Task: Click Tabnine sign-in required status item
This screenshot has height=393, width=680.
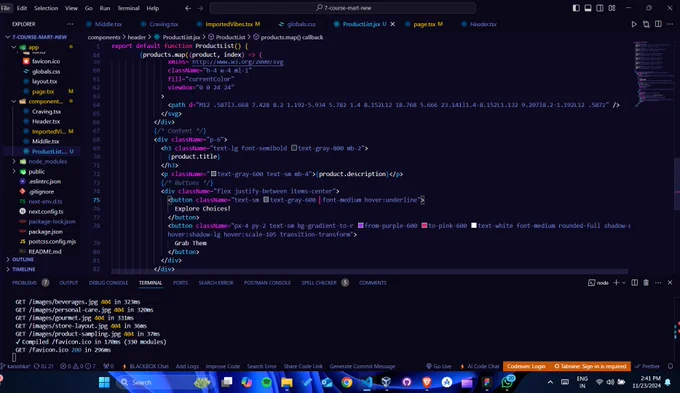Action: (590, 366)
